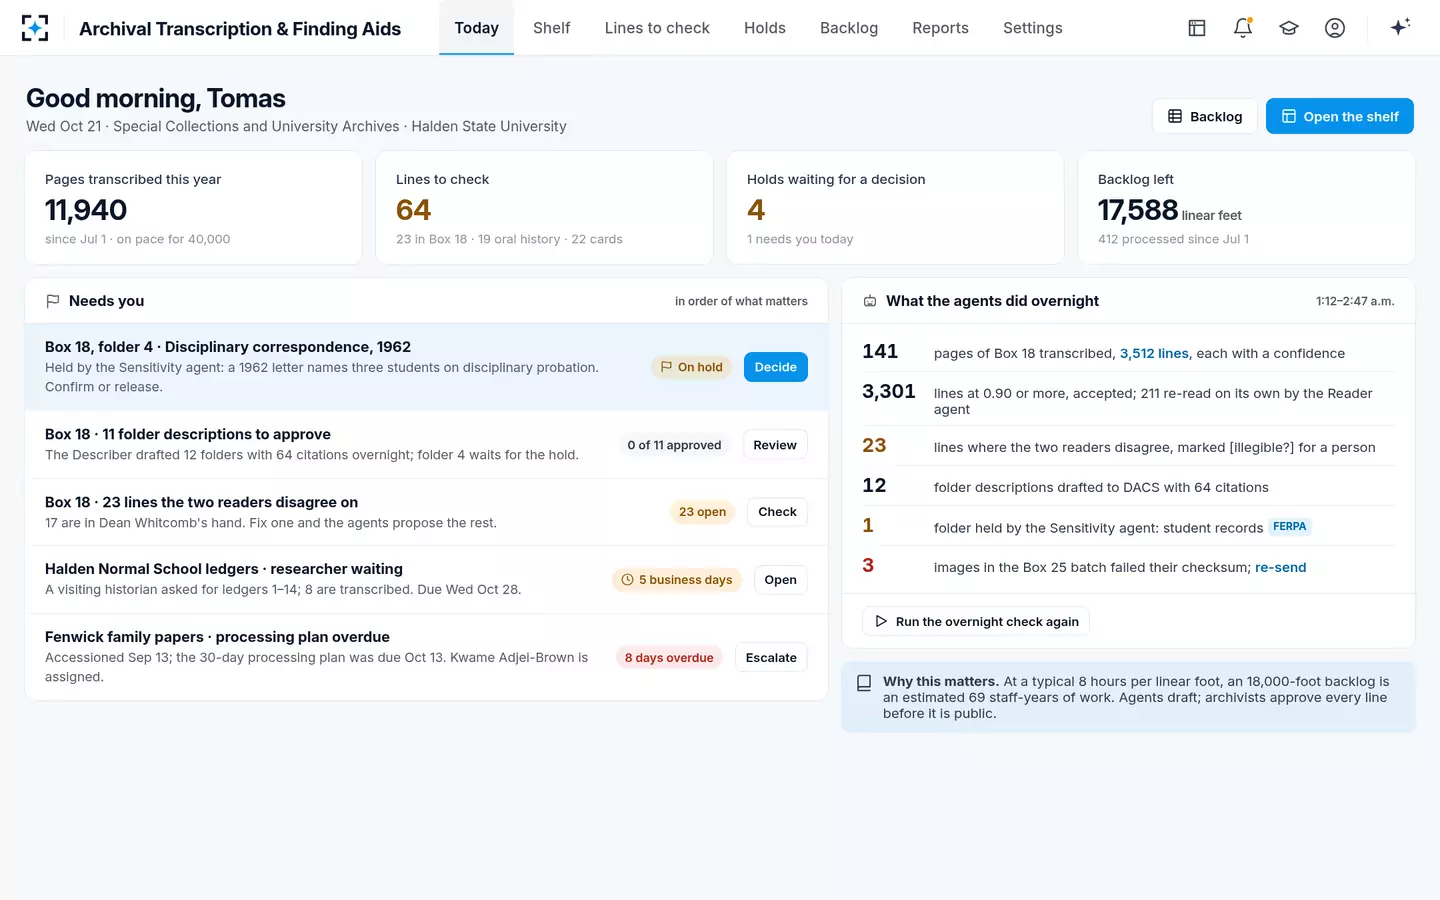Open the 3,512 lines link
Image resolution: width=1440 pixels, height=900 pixels.
[1154, 353]
